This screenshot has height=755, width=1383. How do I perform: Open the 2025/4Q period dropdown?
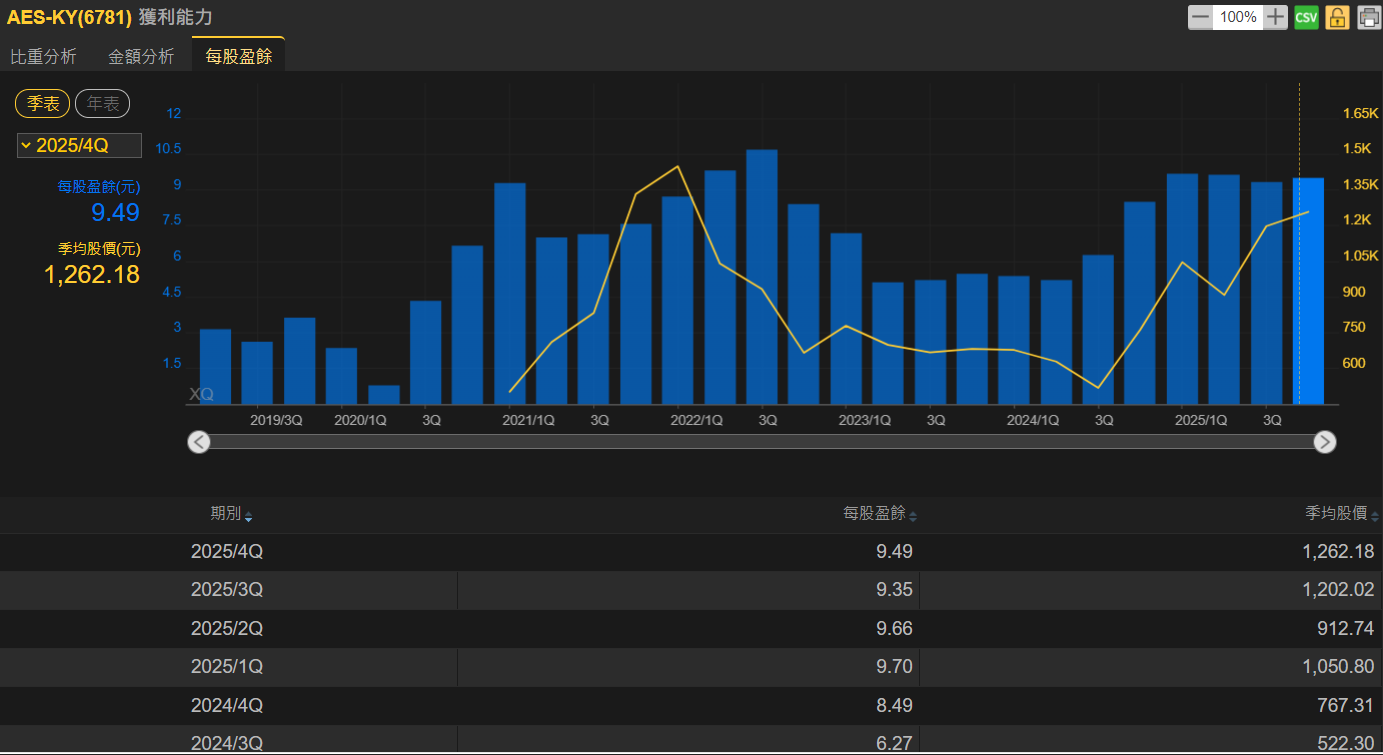click(x=79, y=146)
